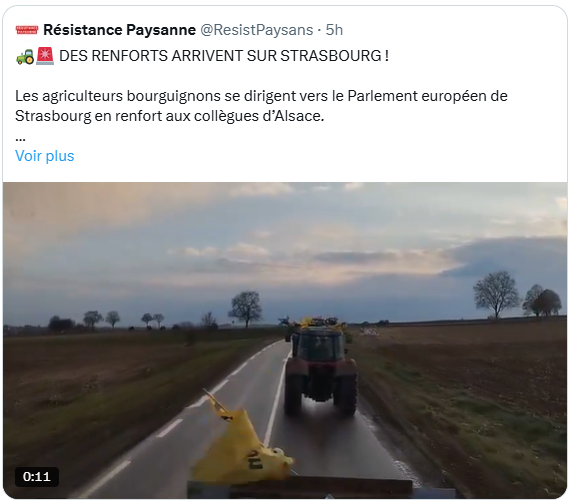Click the 5h timestamp
Image resolution: width=571 pixels, height=503 pixels.
(334, 30)
